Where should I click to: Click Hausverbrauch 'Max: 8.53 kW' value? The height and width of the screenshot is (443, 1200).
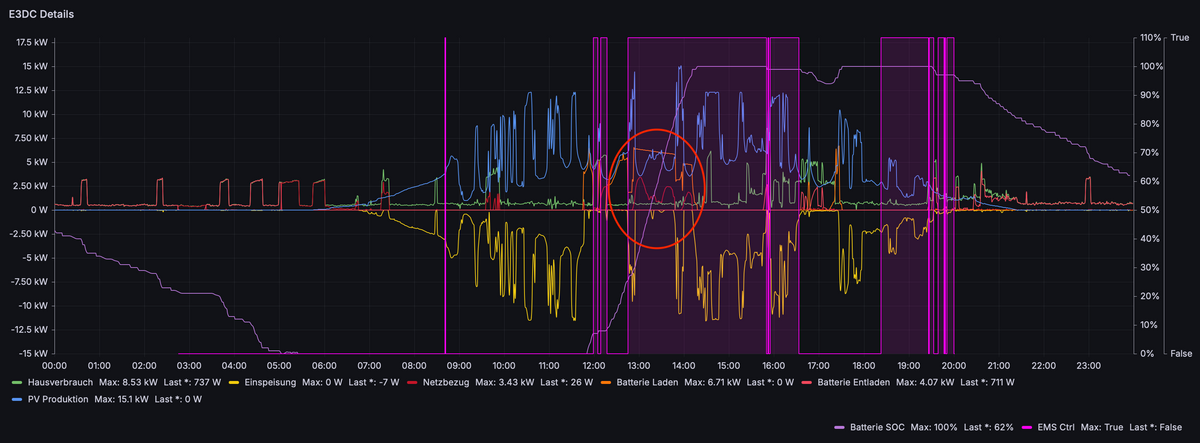coord(128,382)
